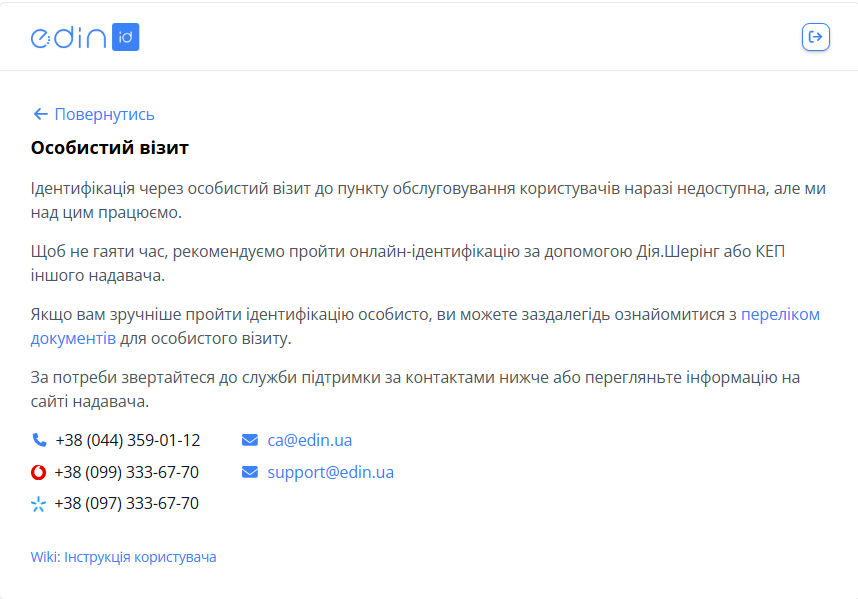Screen dimensions: 858x599
Task: Click the blue phone handset icon
Action: click(39, 440)
